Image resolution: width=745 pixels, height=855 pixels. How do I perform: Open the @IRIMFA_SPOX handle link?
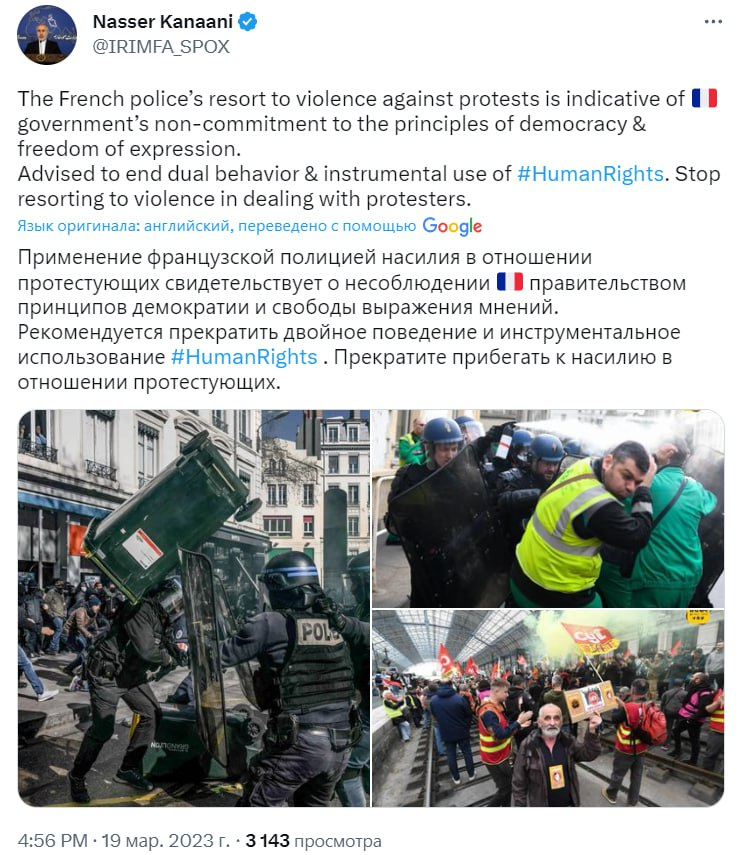click(x=161, y=47)
